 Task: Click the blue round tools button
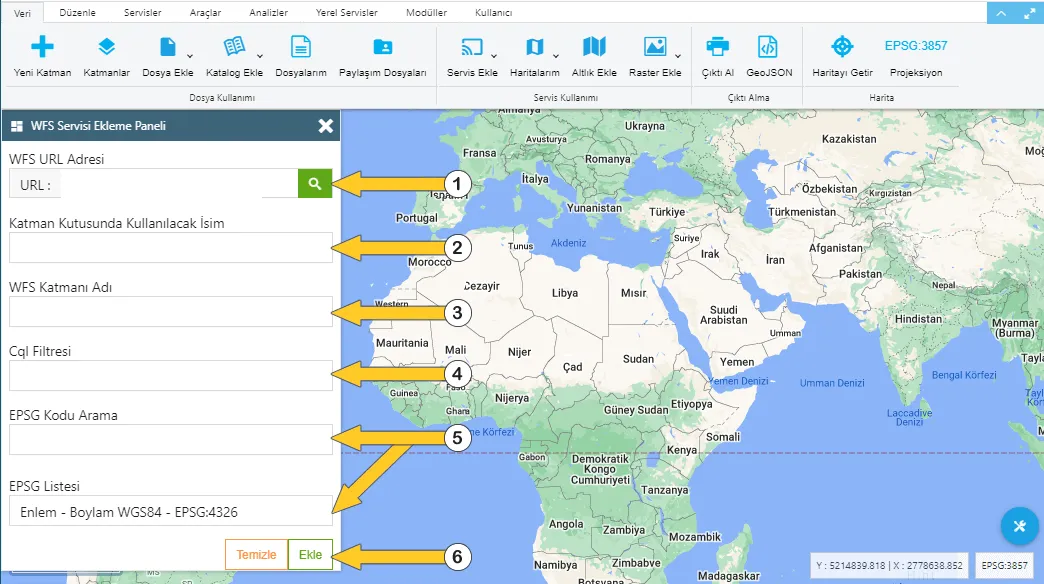click(x=1019, y=526)
